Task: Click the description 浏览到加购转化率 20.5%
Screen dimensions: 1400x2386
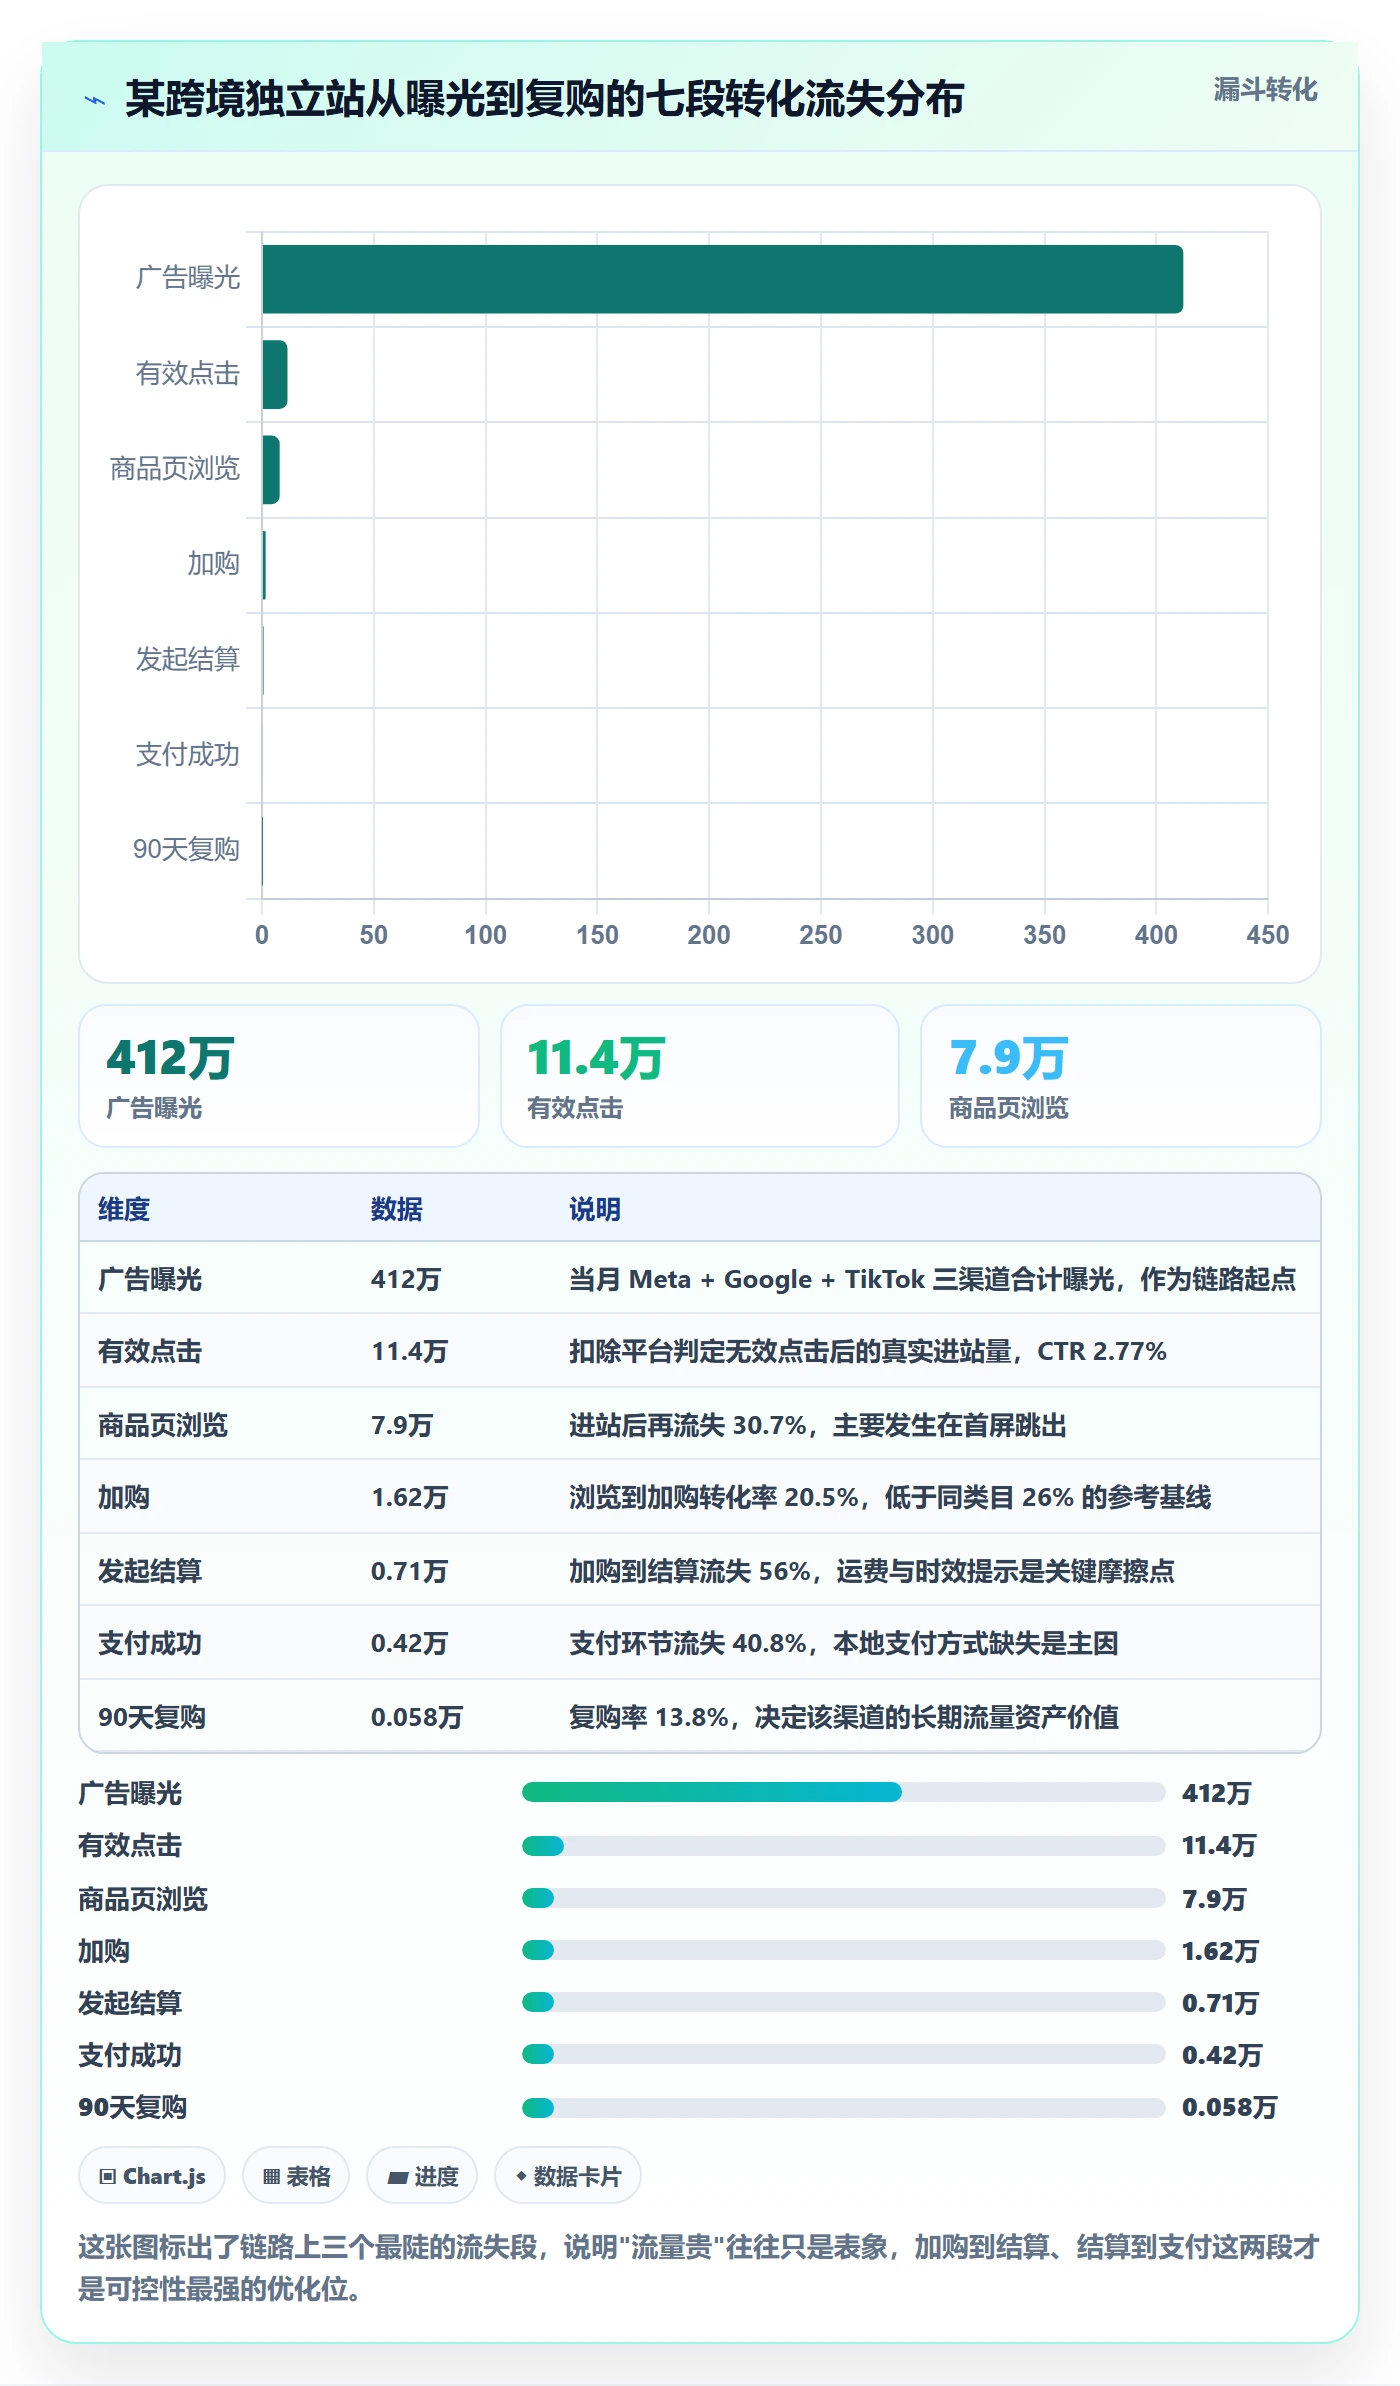Action: 890,1497
